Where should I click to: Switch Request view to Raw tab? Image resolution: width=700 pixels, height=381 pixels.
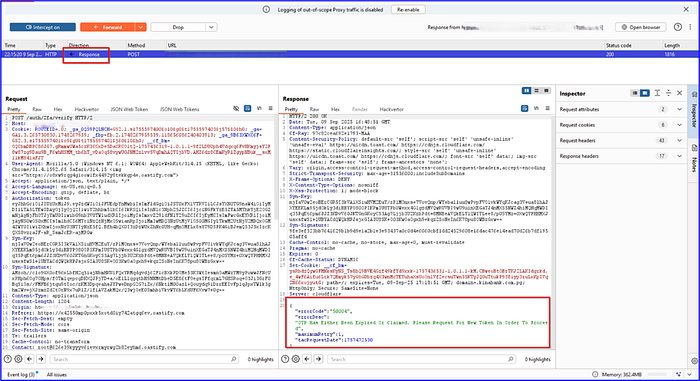pos(37,109)
